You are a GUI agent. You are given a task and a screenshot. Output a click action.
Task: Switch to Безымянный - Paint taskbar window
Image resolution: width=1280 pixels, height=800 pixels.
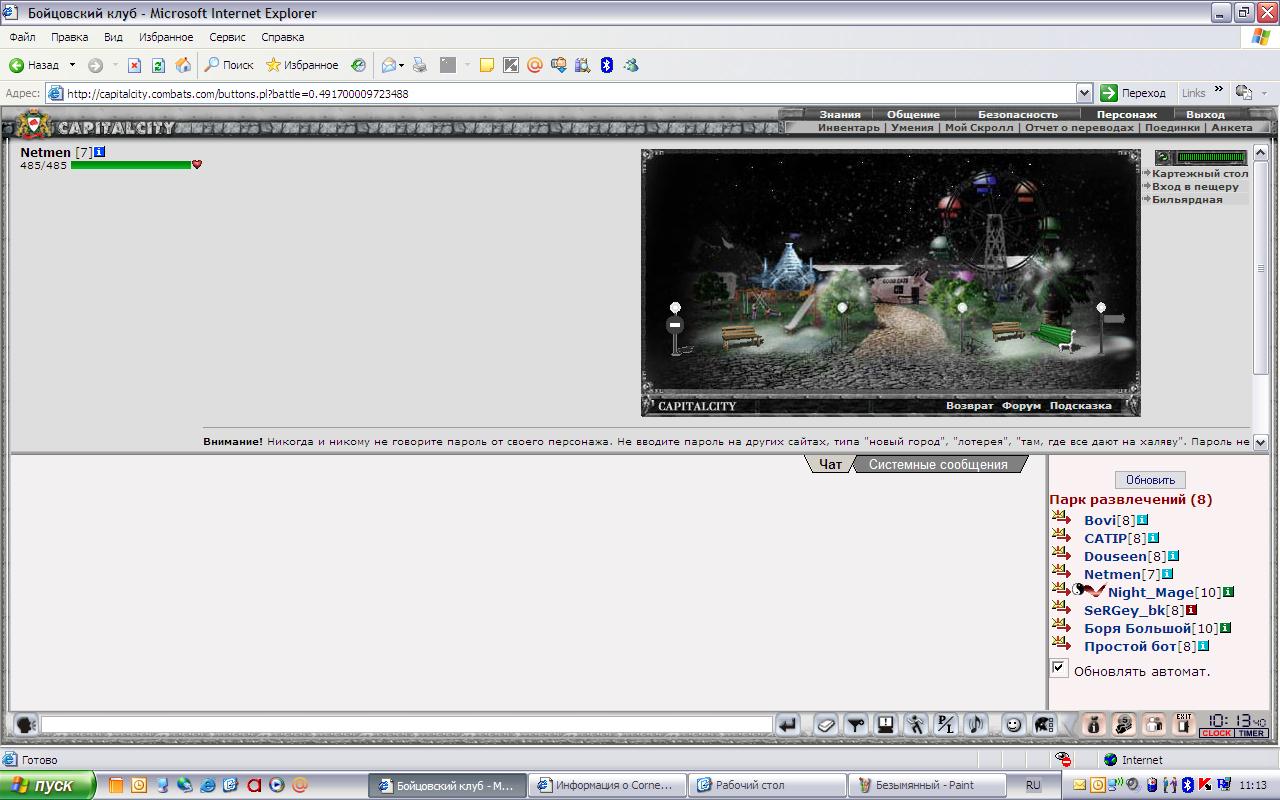click(x=925, y=785)
